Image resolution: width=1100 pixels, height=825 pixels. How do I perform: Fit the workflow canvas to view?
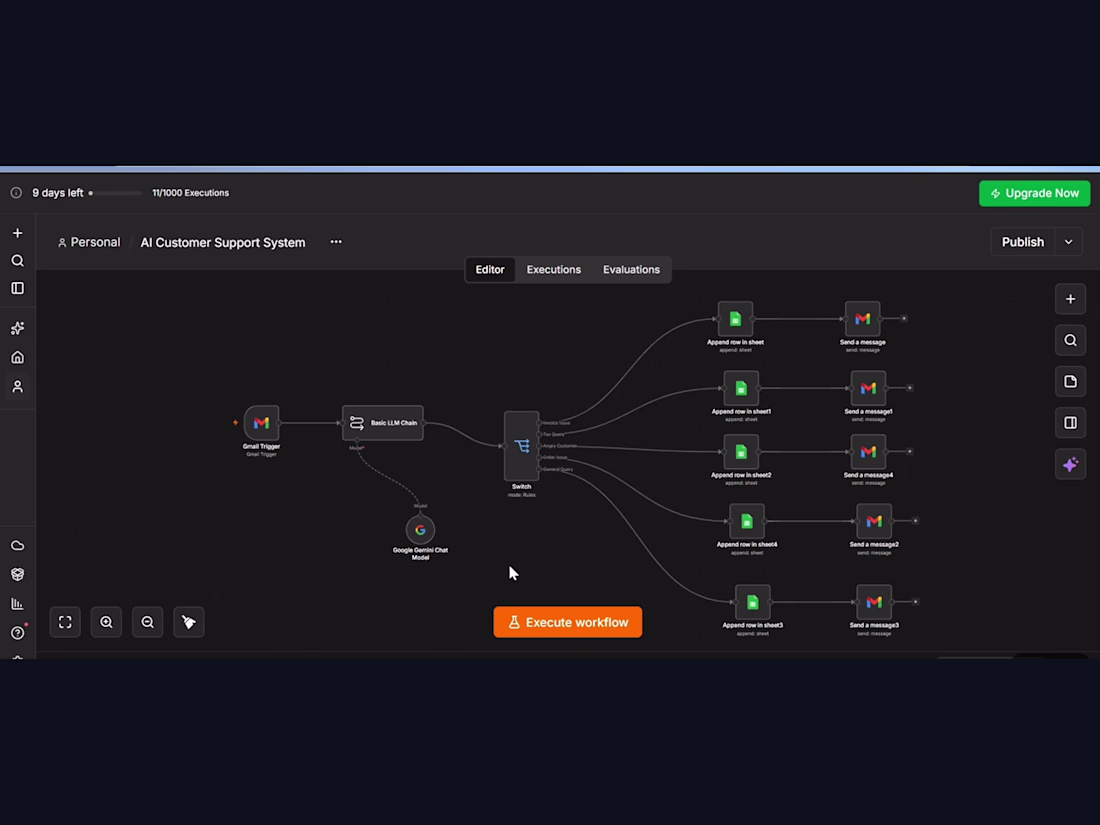(65, 622)
